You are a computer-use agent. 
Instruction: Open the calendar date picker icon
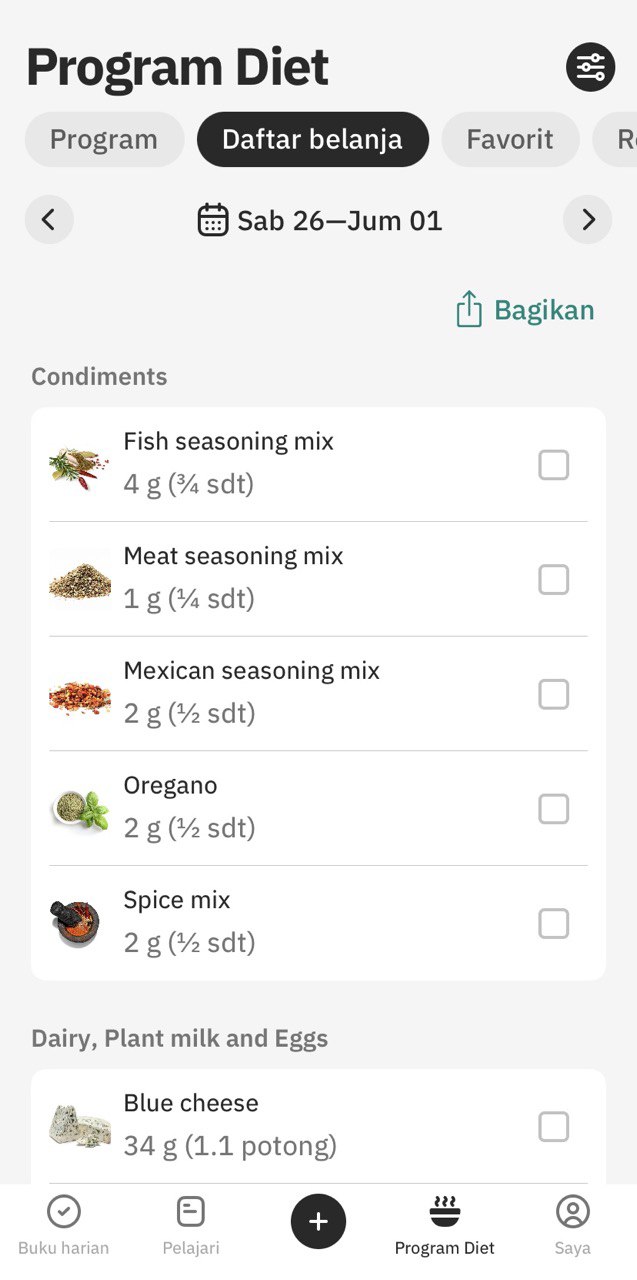pos(213,220)
